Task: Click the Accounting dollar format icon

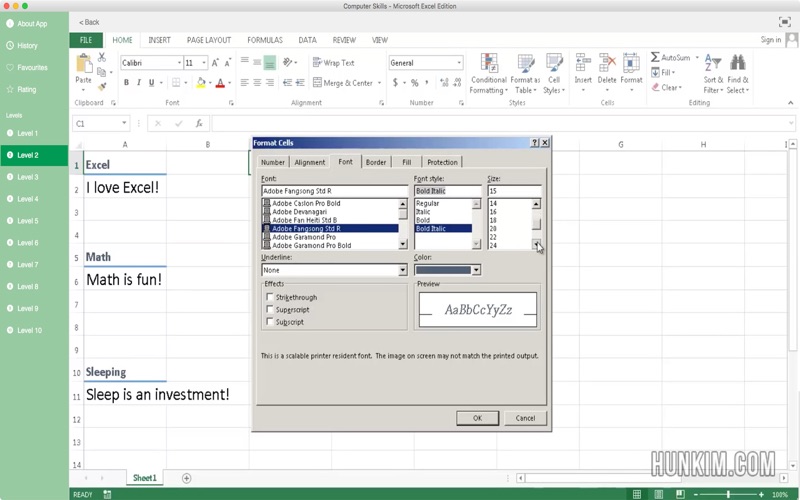Action: (395, 83)
